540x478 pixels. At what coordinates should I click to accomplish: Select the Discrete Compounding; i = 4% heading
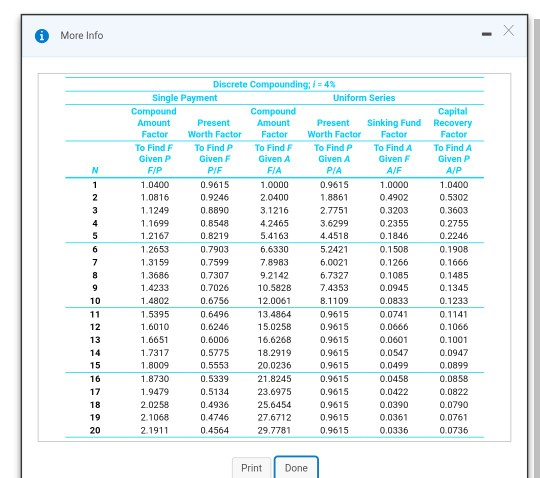coord(274,84)
